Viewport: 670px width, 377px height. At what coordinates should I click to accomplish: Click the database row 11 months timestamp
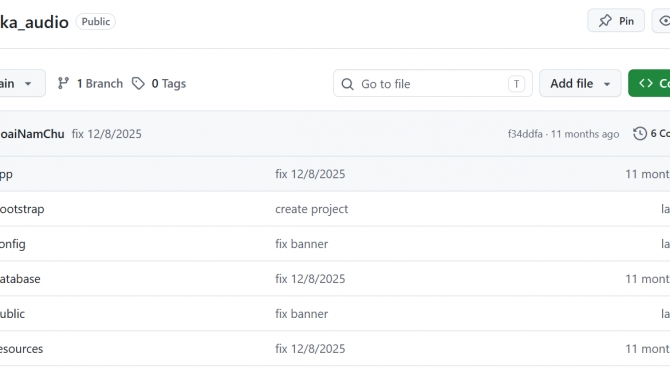pos(647,279)
